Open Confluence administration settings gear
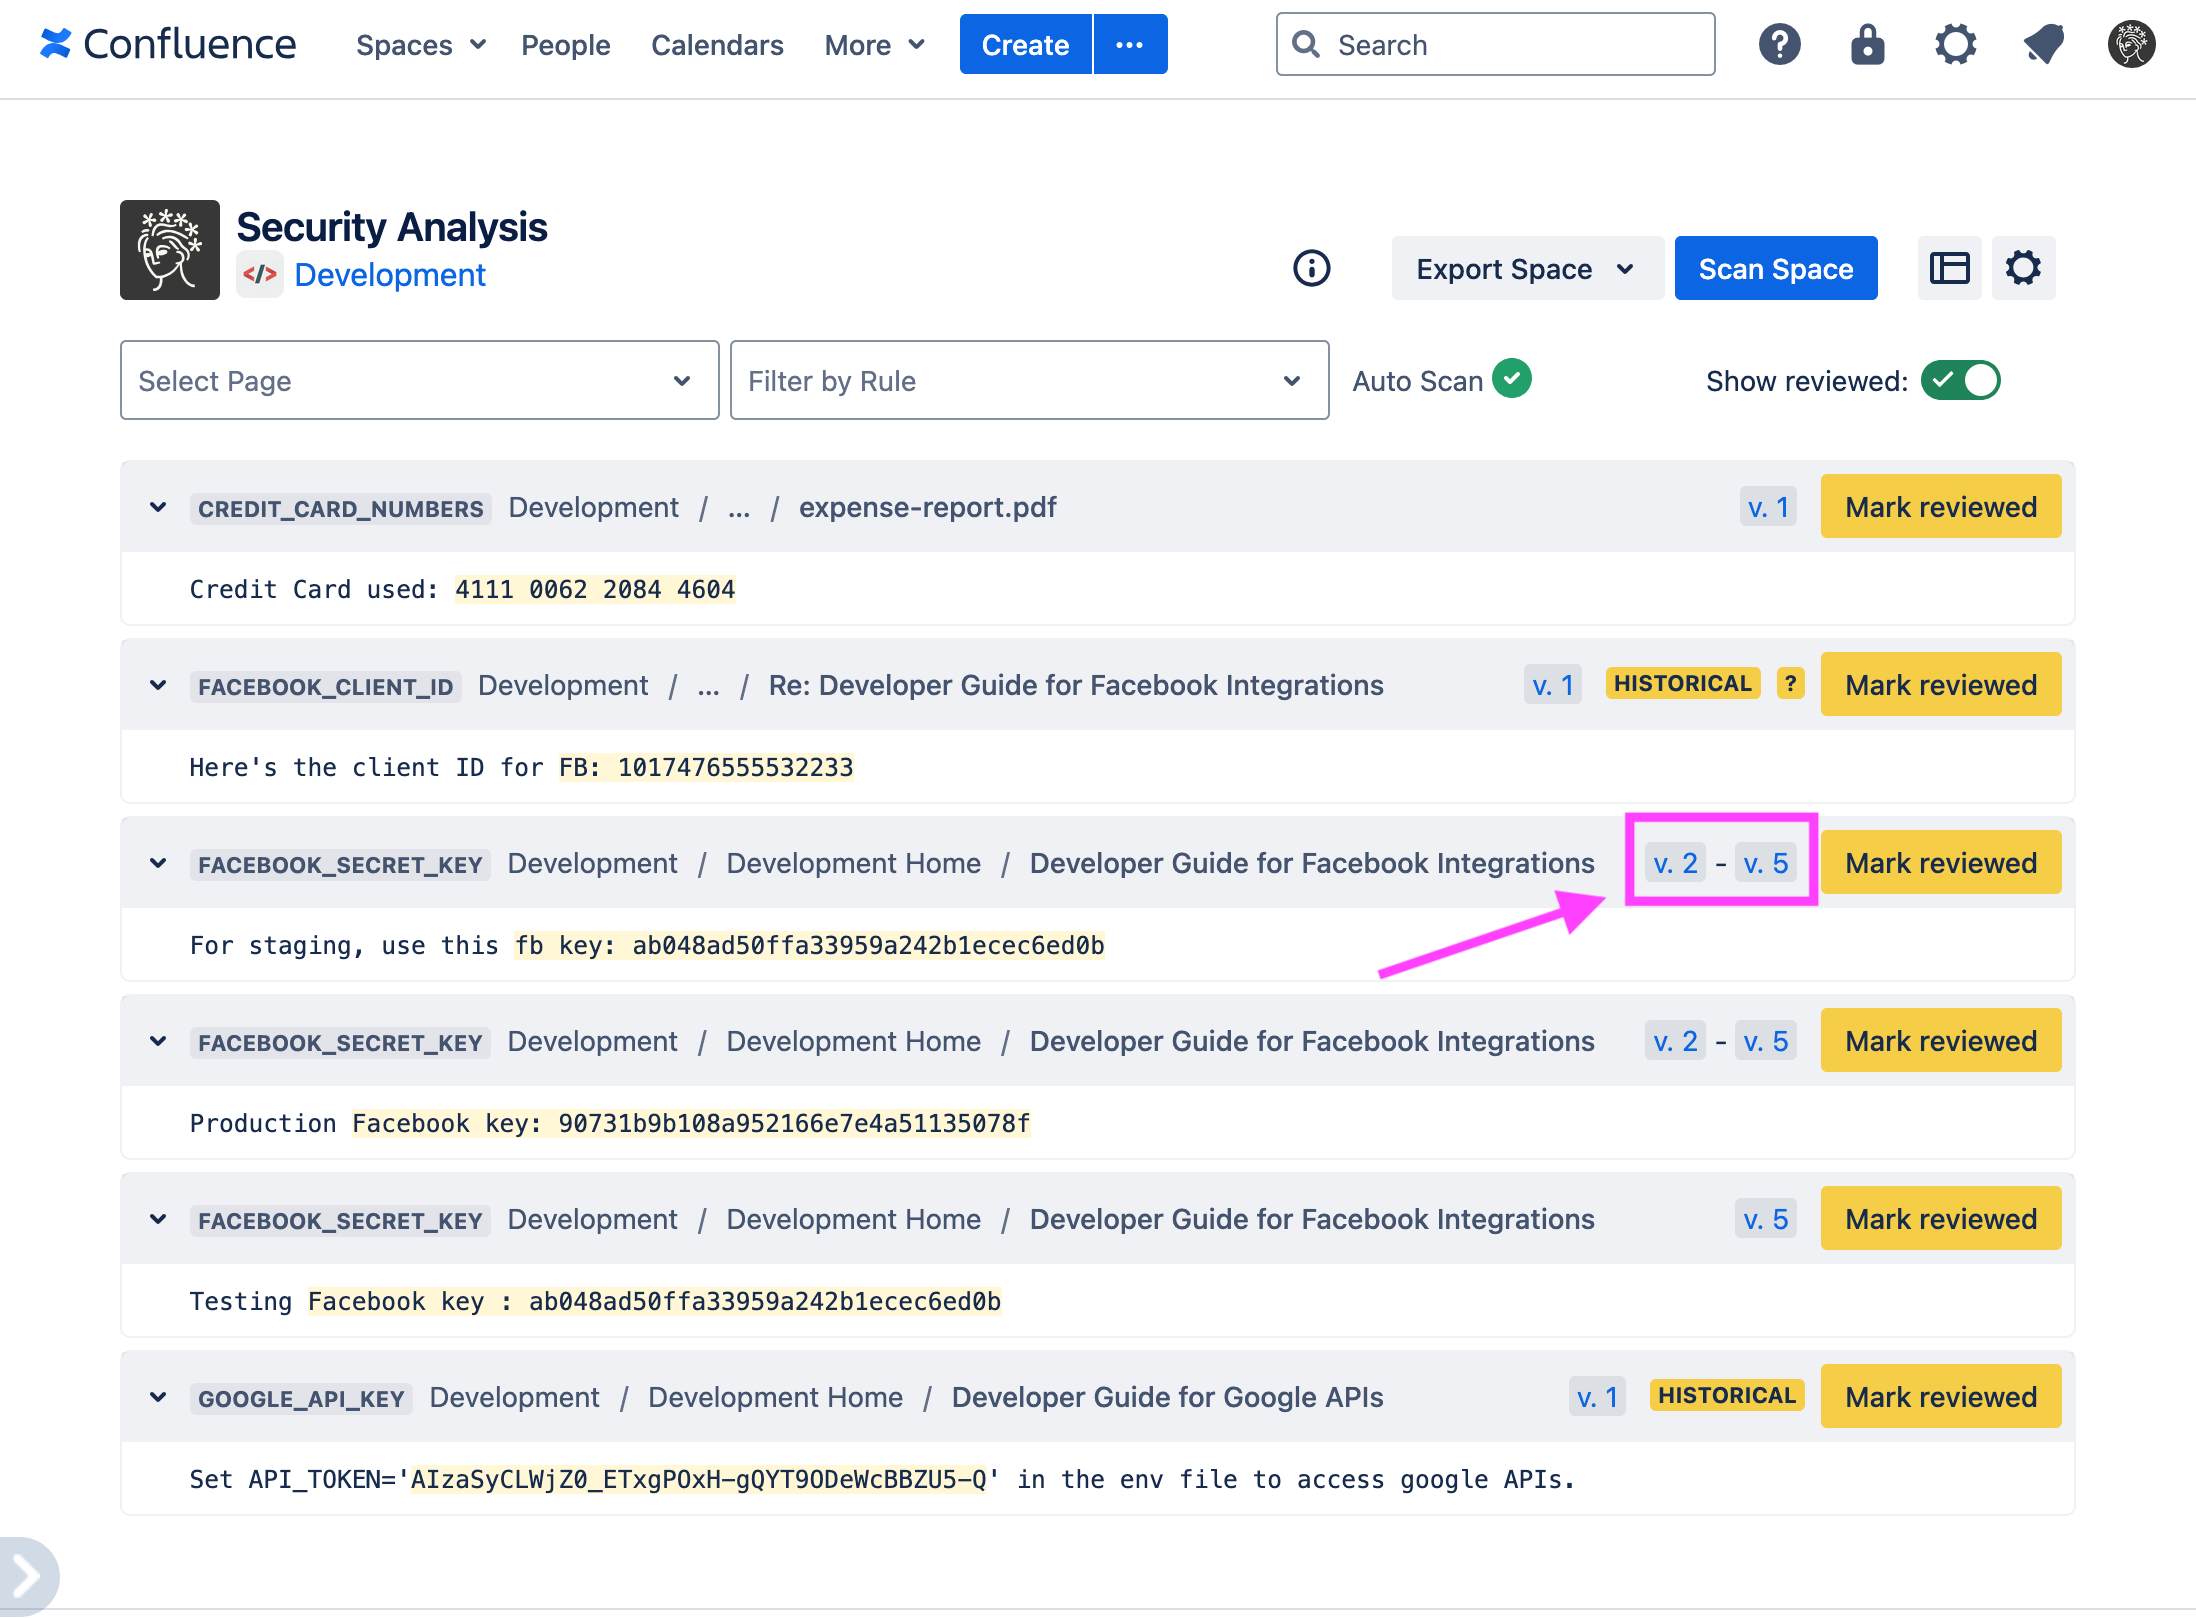This screenshot has width=2196, height=1618. 1955,44
